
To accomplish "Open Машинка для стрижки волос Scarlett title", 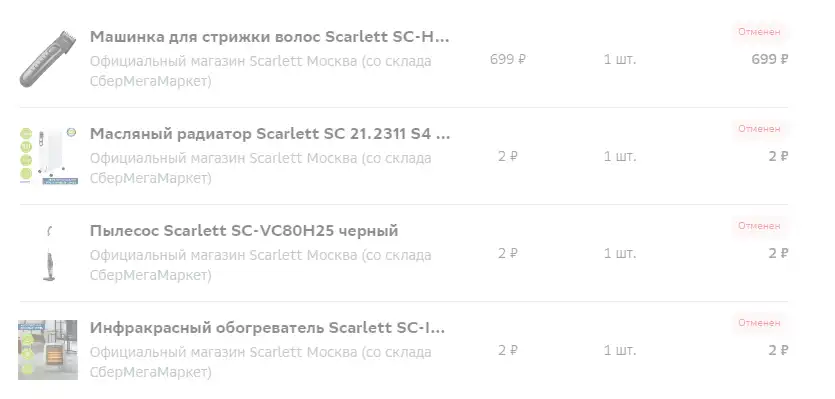I will click(269, 37).
